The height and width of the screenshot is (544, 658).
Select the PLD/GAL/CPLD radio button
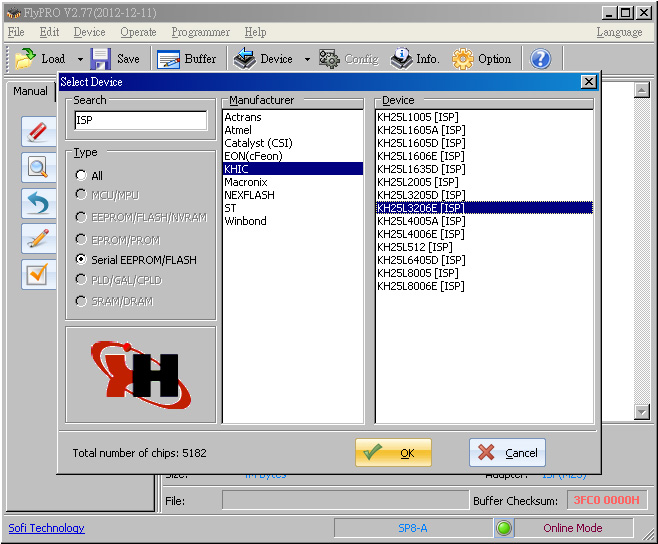click(x=81, y=280)
